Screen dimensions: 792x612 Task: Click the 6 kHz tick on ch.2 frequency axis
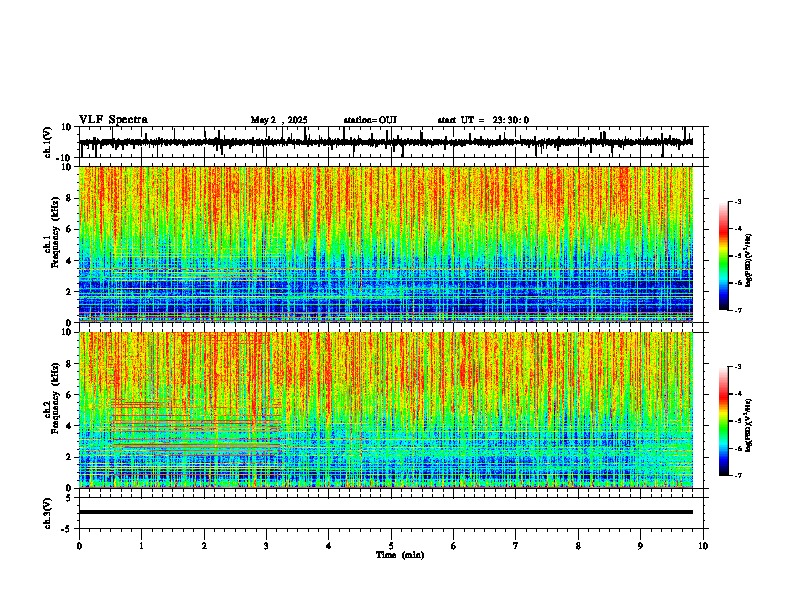coord(69,395)
